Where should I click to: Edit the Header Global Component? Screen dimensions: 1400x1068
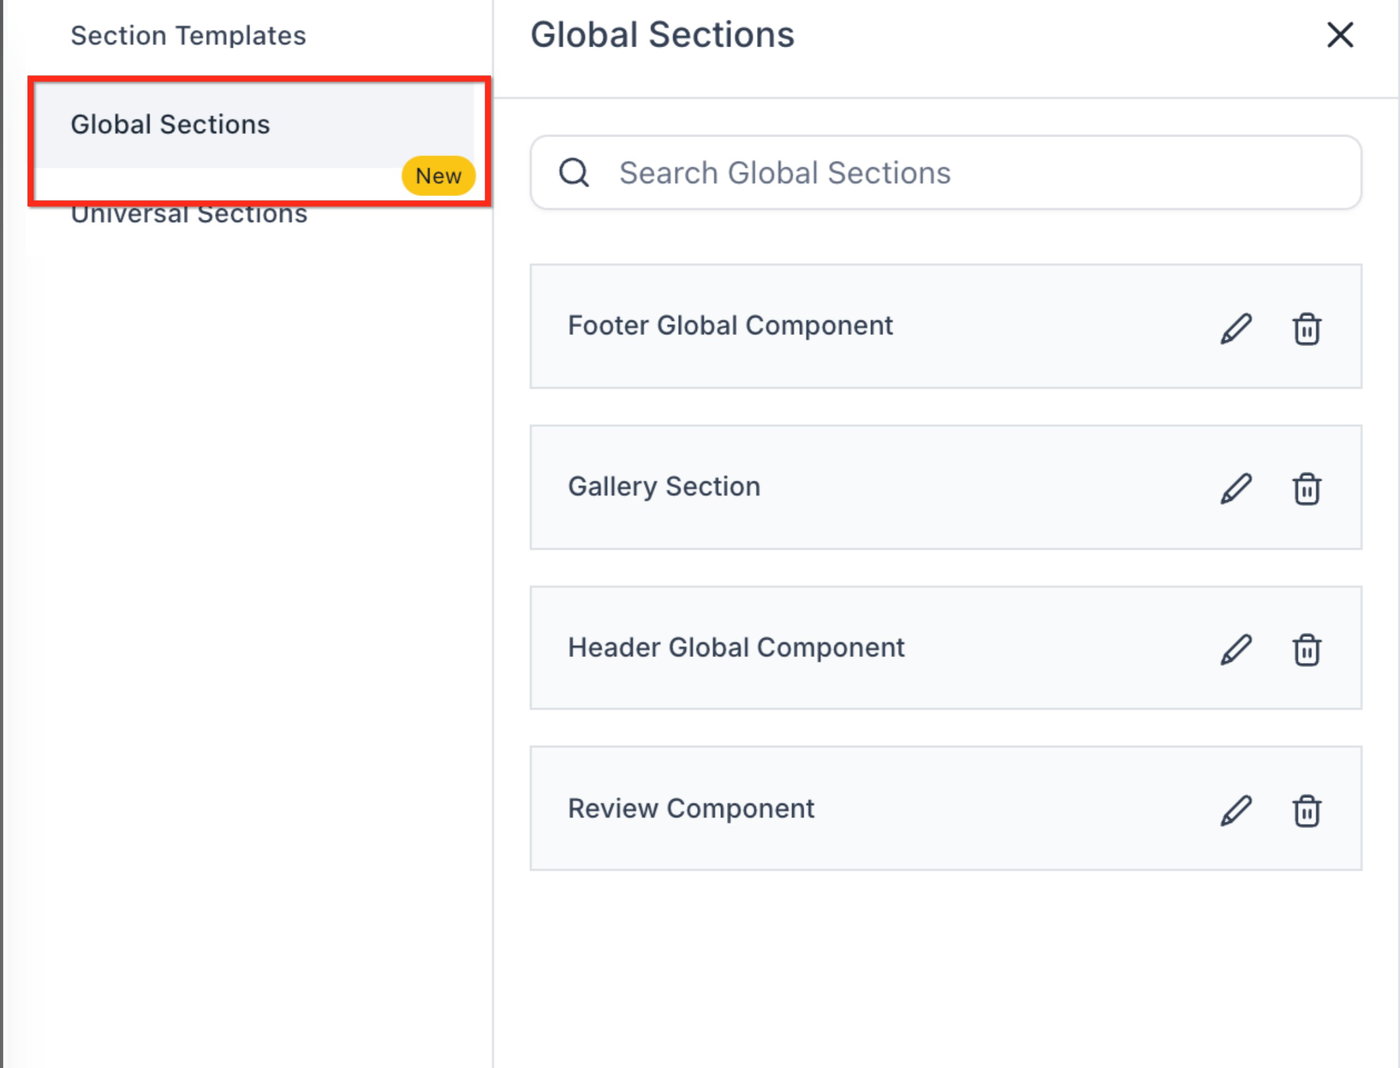click(1236, 649)
